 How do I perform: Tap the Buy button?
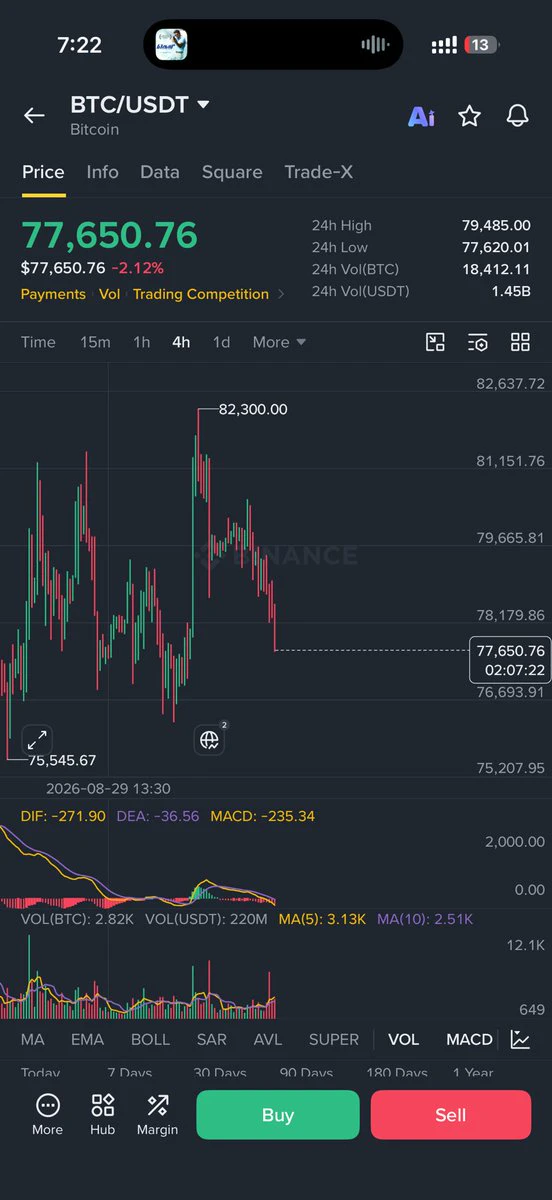tap(277, 1115)
